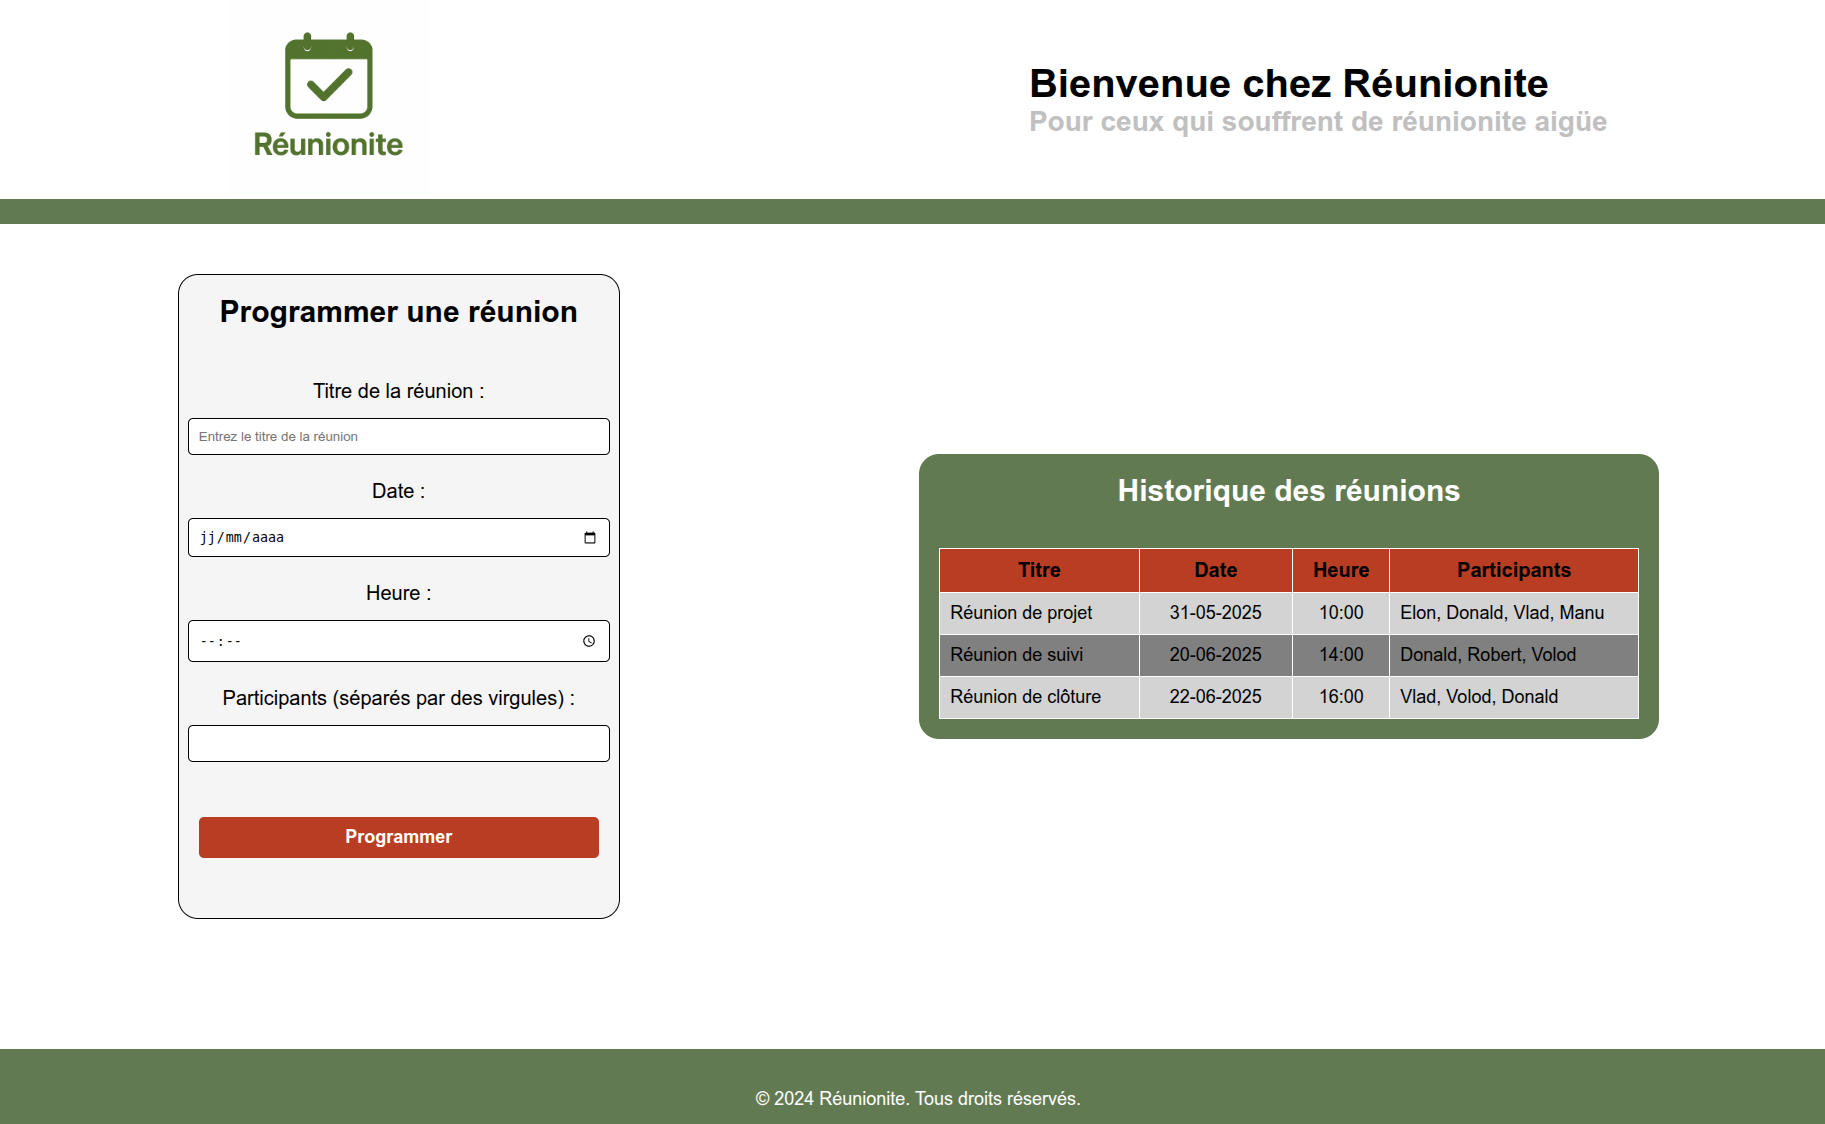Click the 31-05-2025 date cell
1825x1124 pixels.
click(x=1215, y=613)
